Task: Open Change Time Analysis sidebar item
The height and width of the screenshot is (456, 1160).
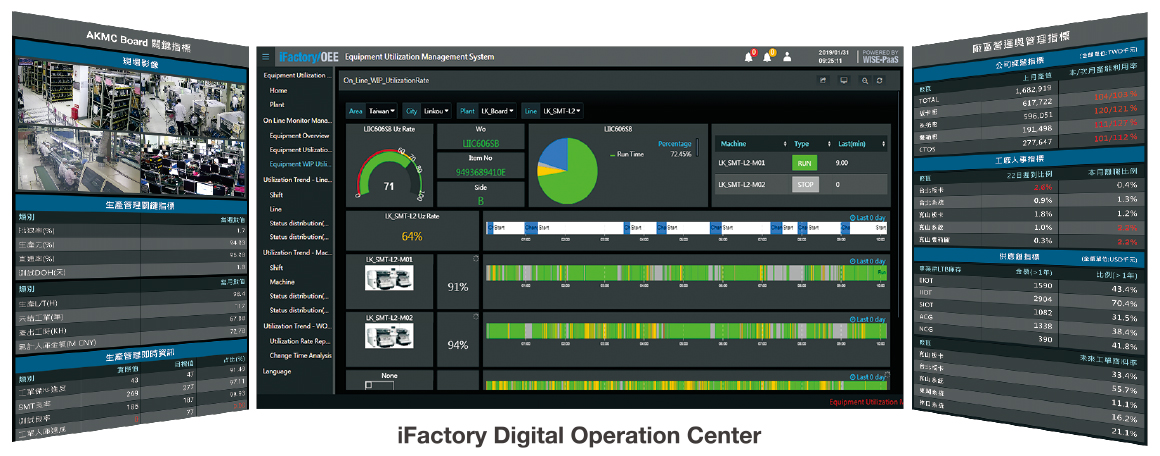Action: (300, 355)
